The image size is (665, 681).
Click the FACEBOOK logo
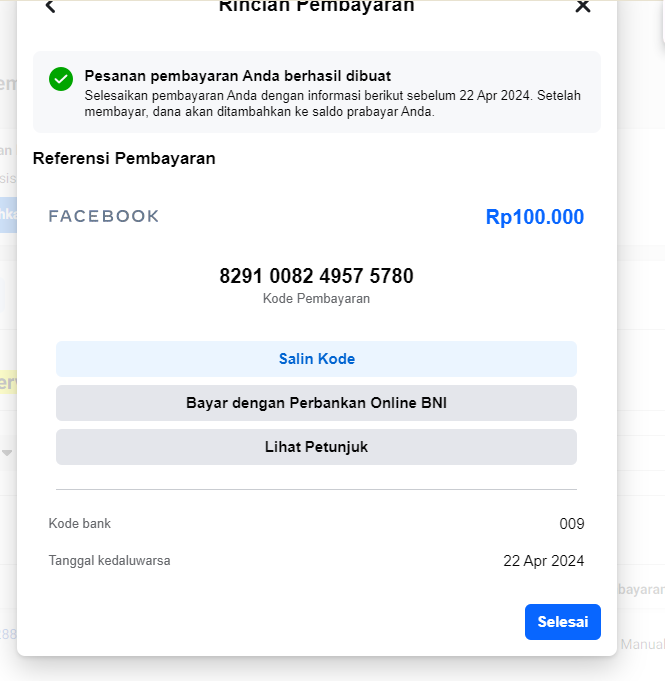pyautogui.click(x=104, y=216)
